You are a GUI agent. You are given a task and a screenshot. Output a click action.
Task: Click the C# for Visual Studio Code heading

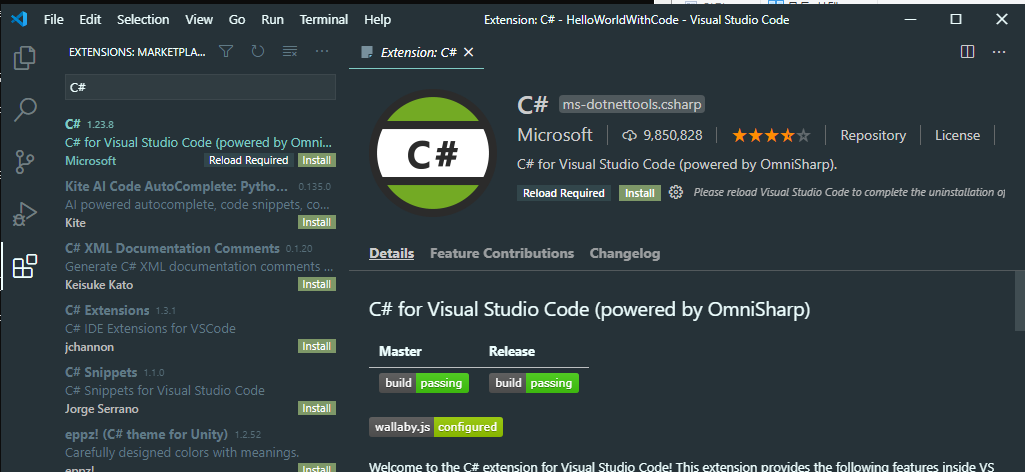[590, 309]
